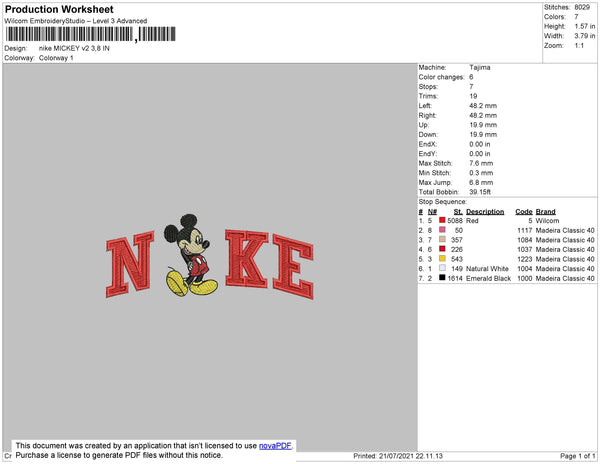Click the Left value 48.2 mm

tap(483, 106)
